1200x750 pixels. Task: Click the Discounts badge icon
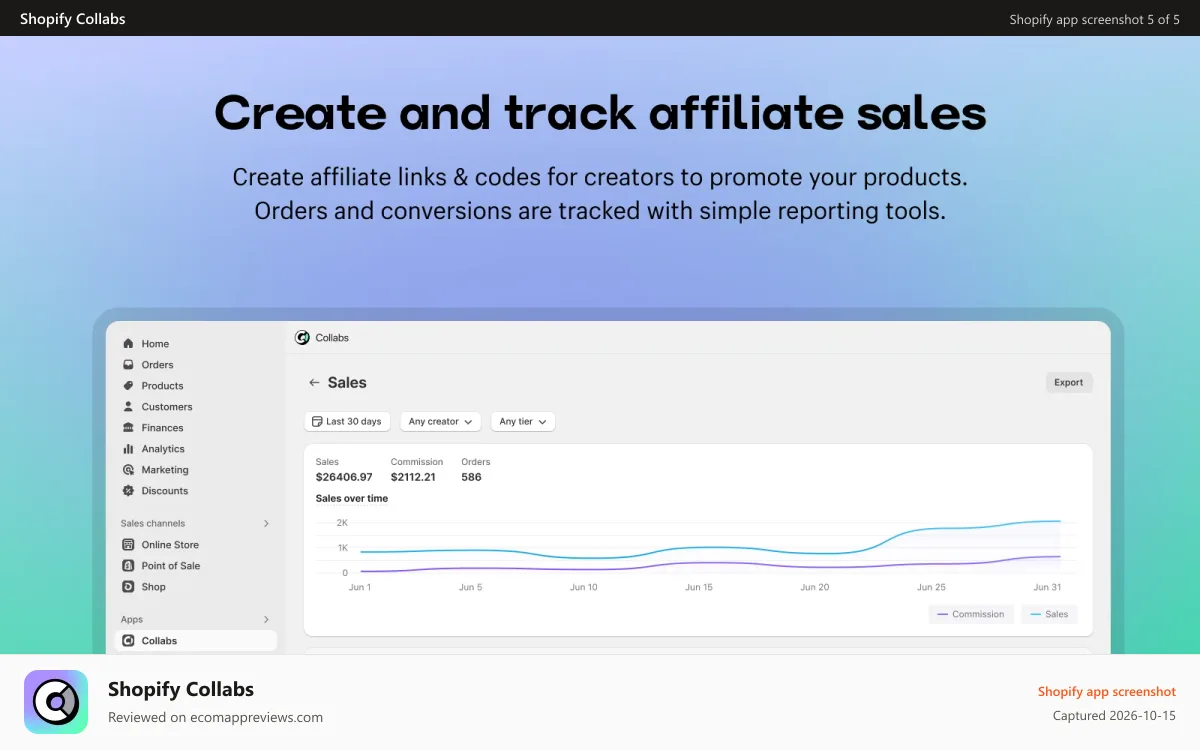point(128,491)
